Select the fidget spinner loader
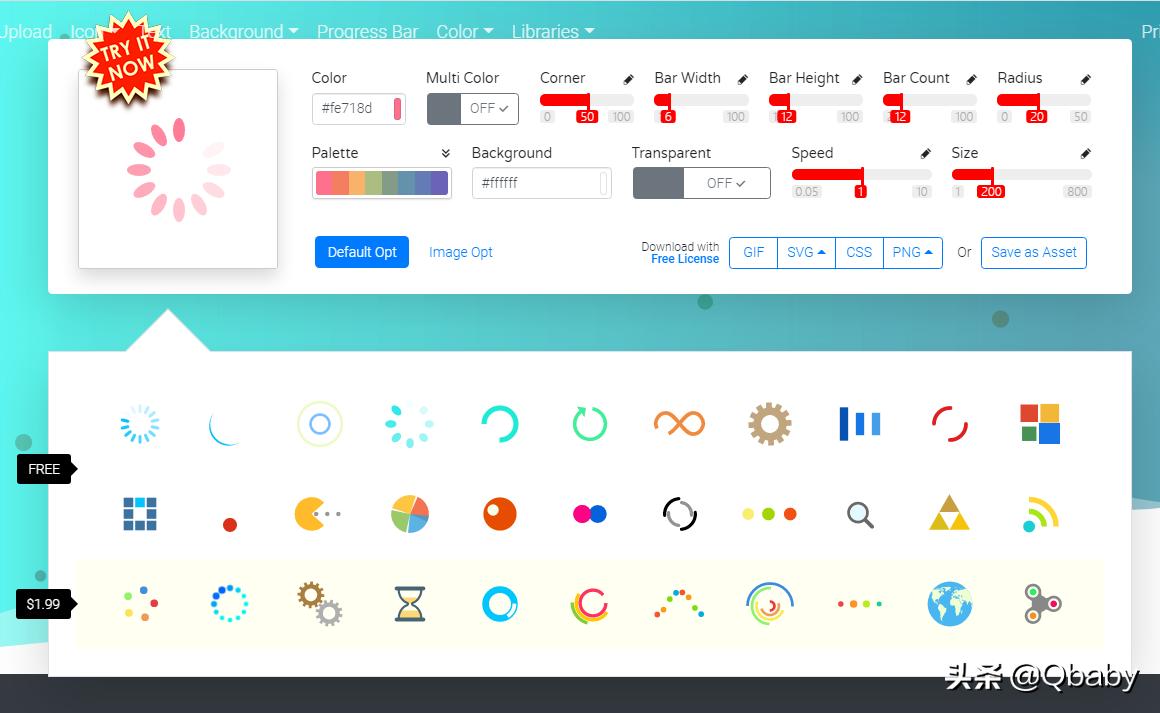Image resolution: width=1160 pixels, height=713 pixels. [x=1042, y=604]
